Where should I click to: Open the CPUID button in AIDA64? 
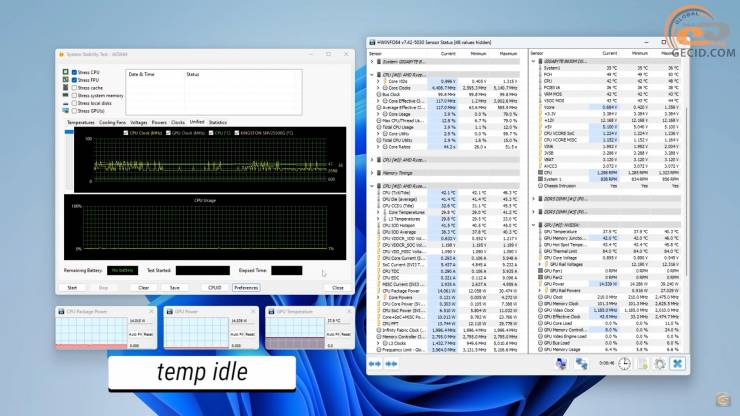pyautogui.click(x=215, y=288)
